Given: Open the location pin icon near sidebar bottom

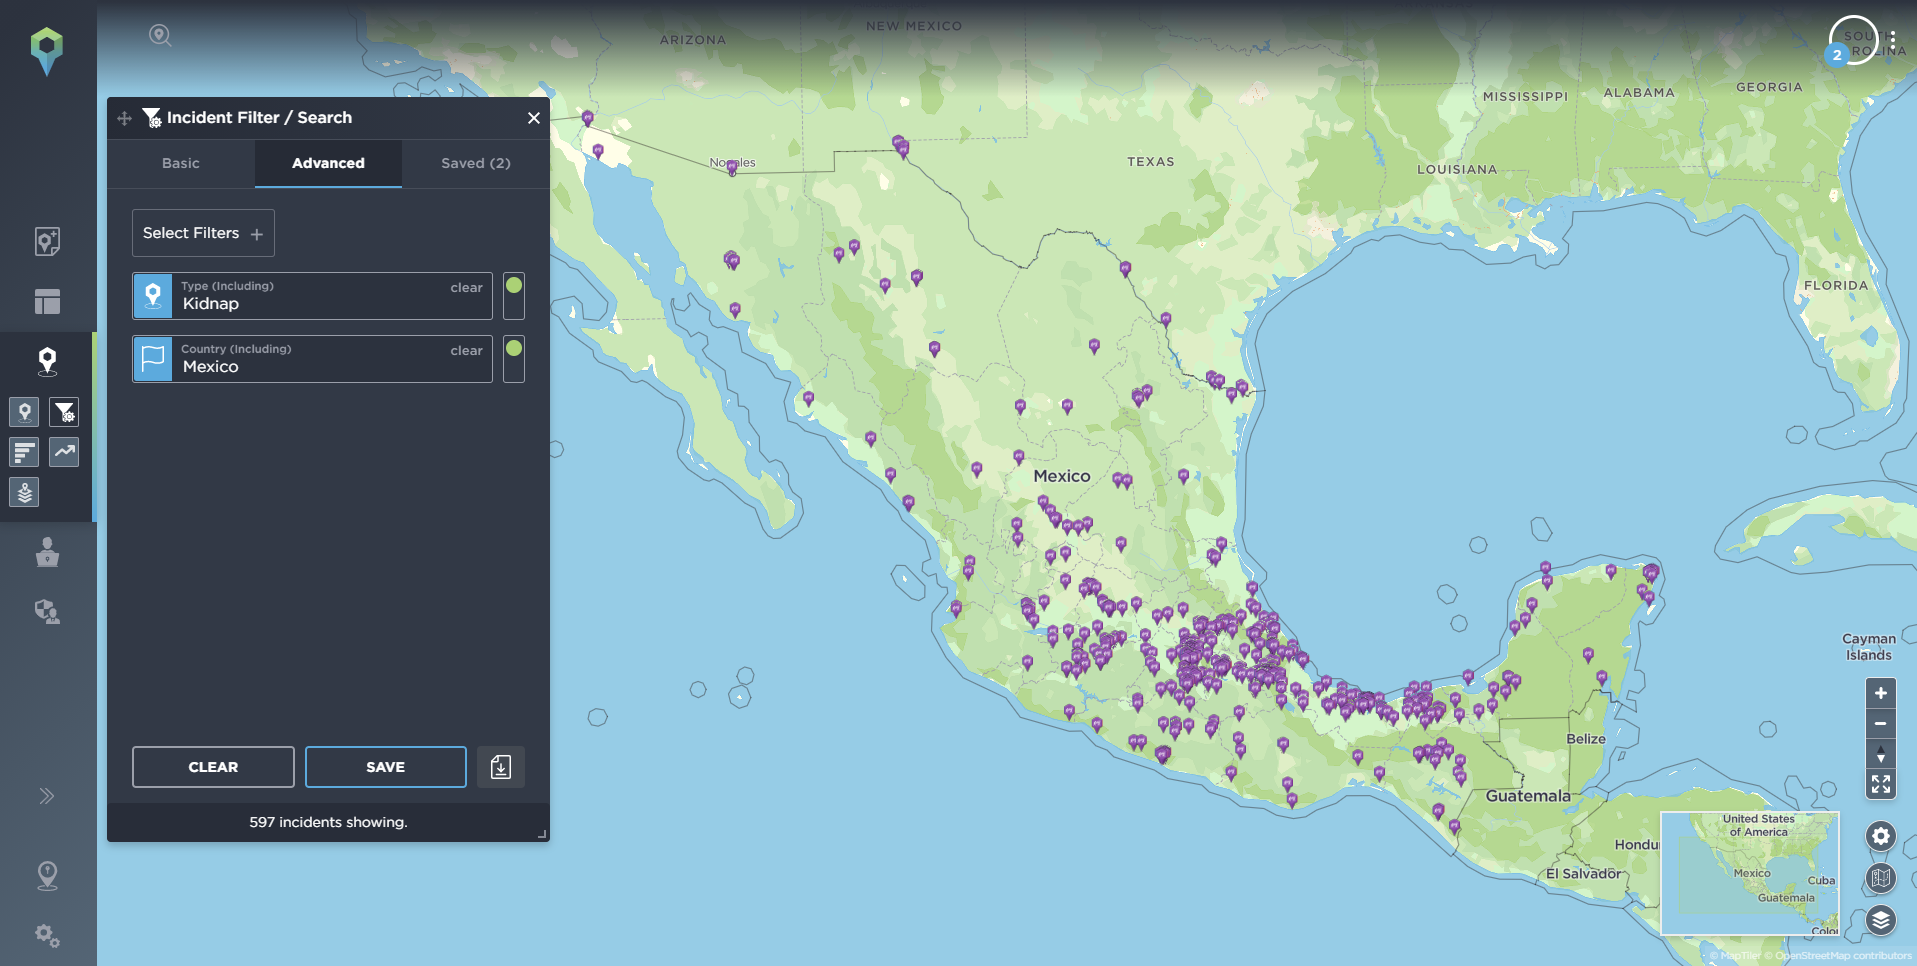Looking at the screenshot, I should 47,876.
